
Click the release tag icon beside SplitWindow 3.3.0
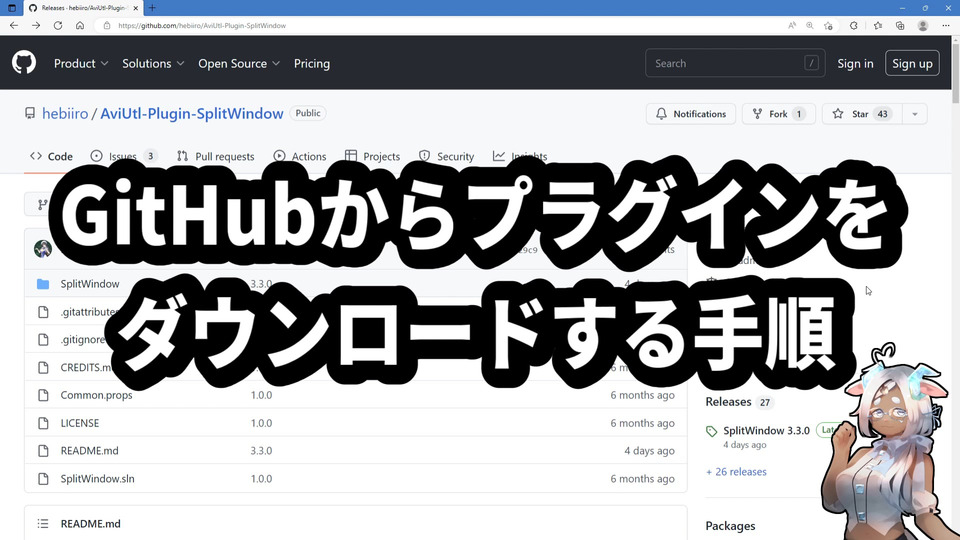click(711, 431)
